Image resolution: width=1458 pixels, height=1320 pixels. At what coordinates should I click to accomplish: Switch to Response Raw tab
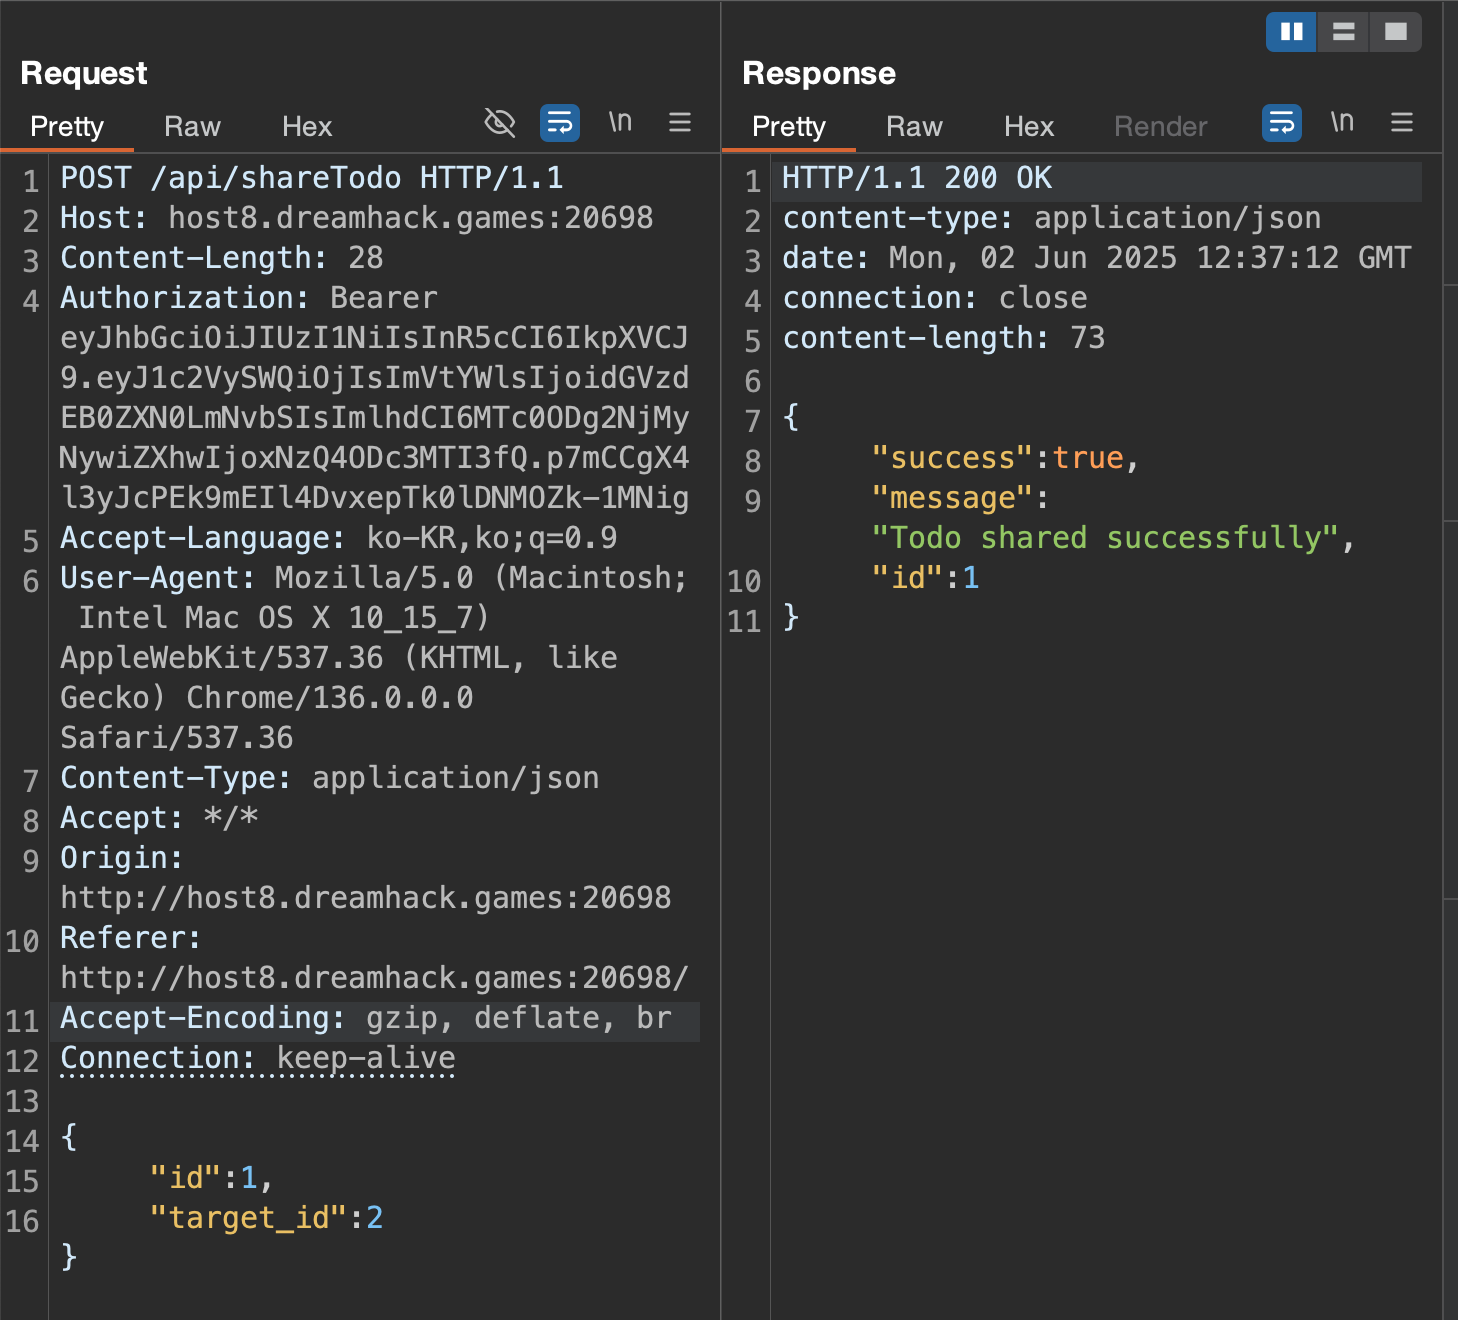914,127
